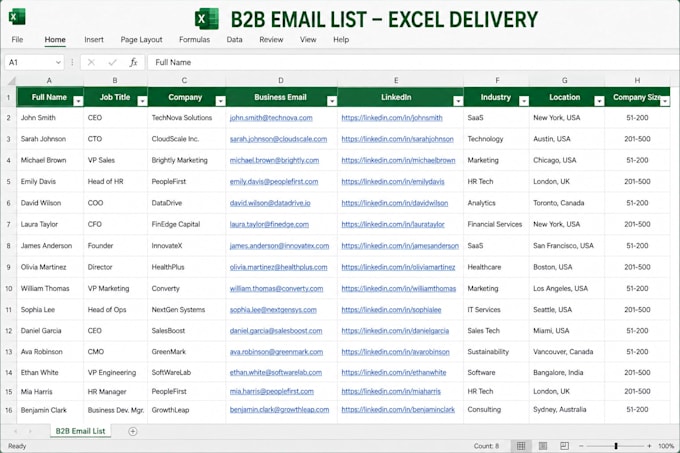Open olivia.martinez@healthplus.com email link

278,267
